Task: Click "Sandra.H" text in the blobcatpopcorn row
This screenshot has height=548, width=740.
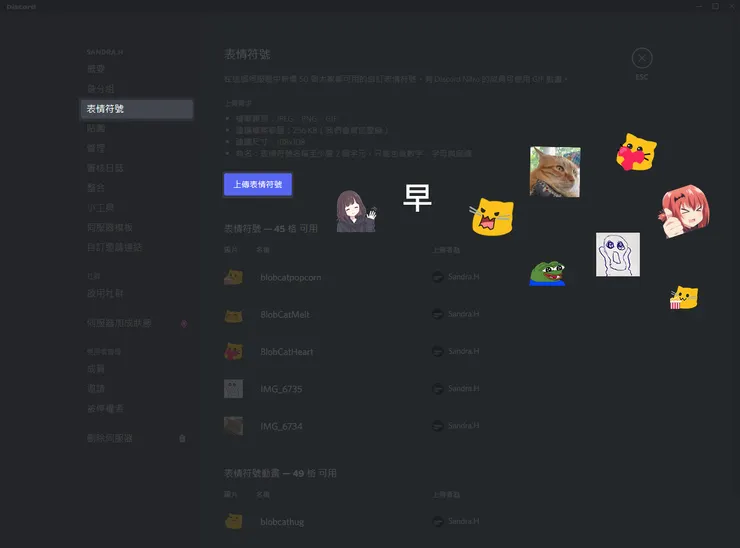Action: point(463,277)
